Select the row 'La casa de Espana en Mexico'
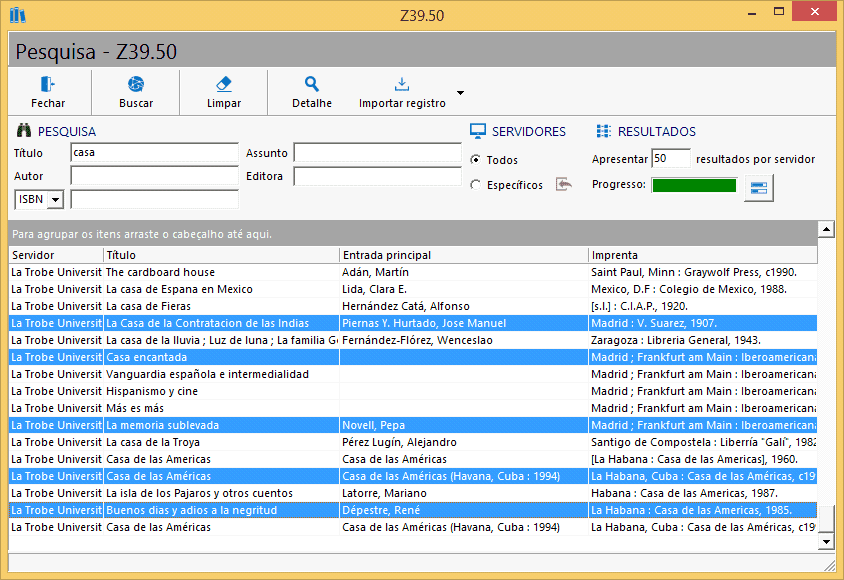This screenshot has height=580, width=844. pos(413,289)
